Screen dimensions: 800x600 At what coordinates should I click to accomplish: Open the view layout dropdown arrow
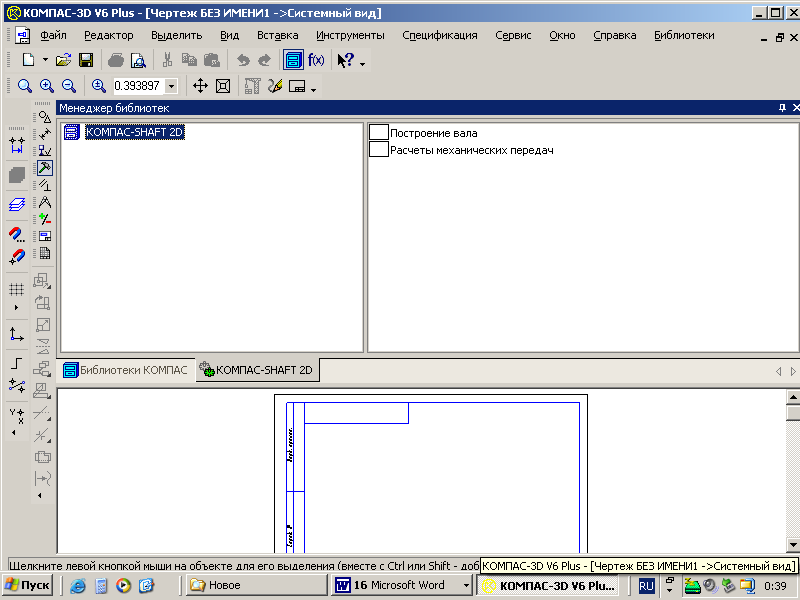pos(313,89)
